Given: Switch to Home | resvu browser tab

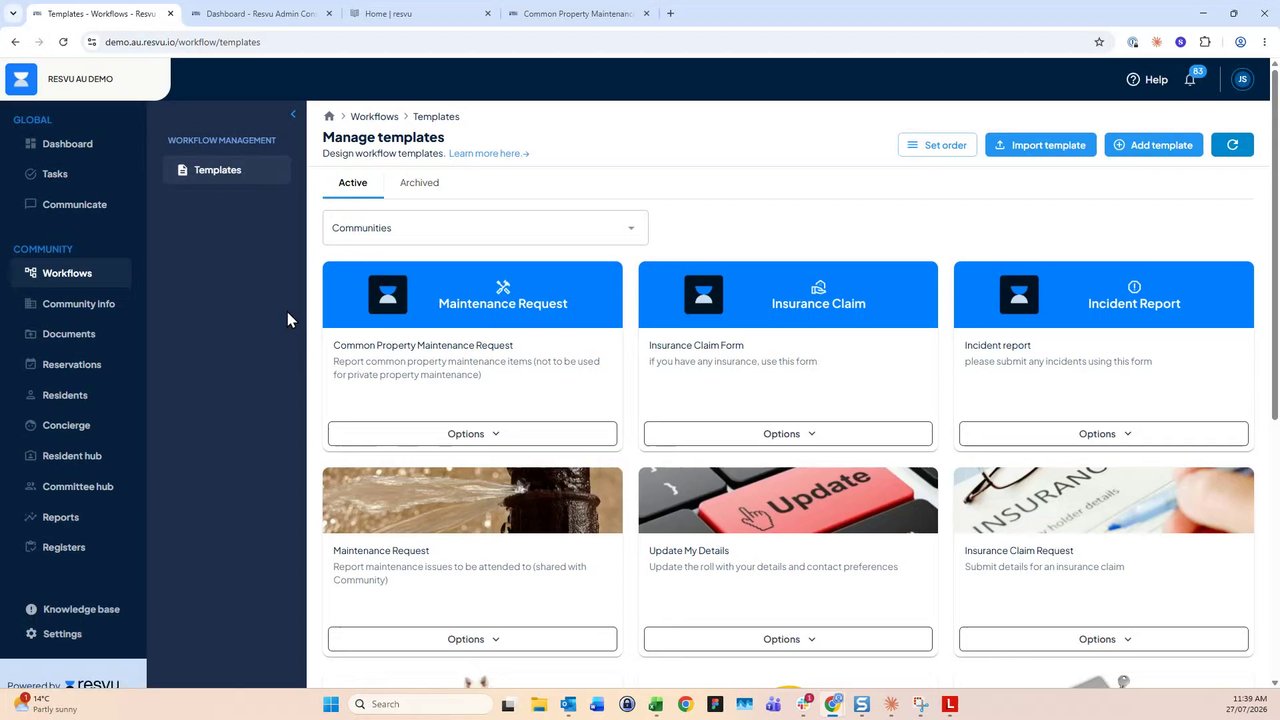Looking at the screenshot, I should pos(420,14).
